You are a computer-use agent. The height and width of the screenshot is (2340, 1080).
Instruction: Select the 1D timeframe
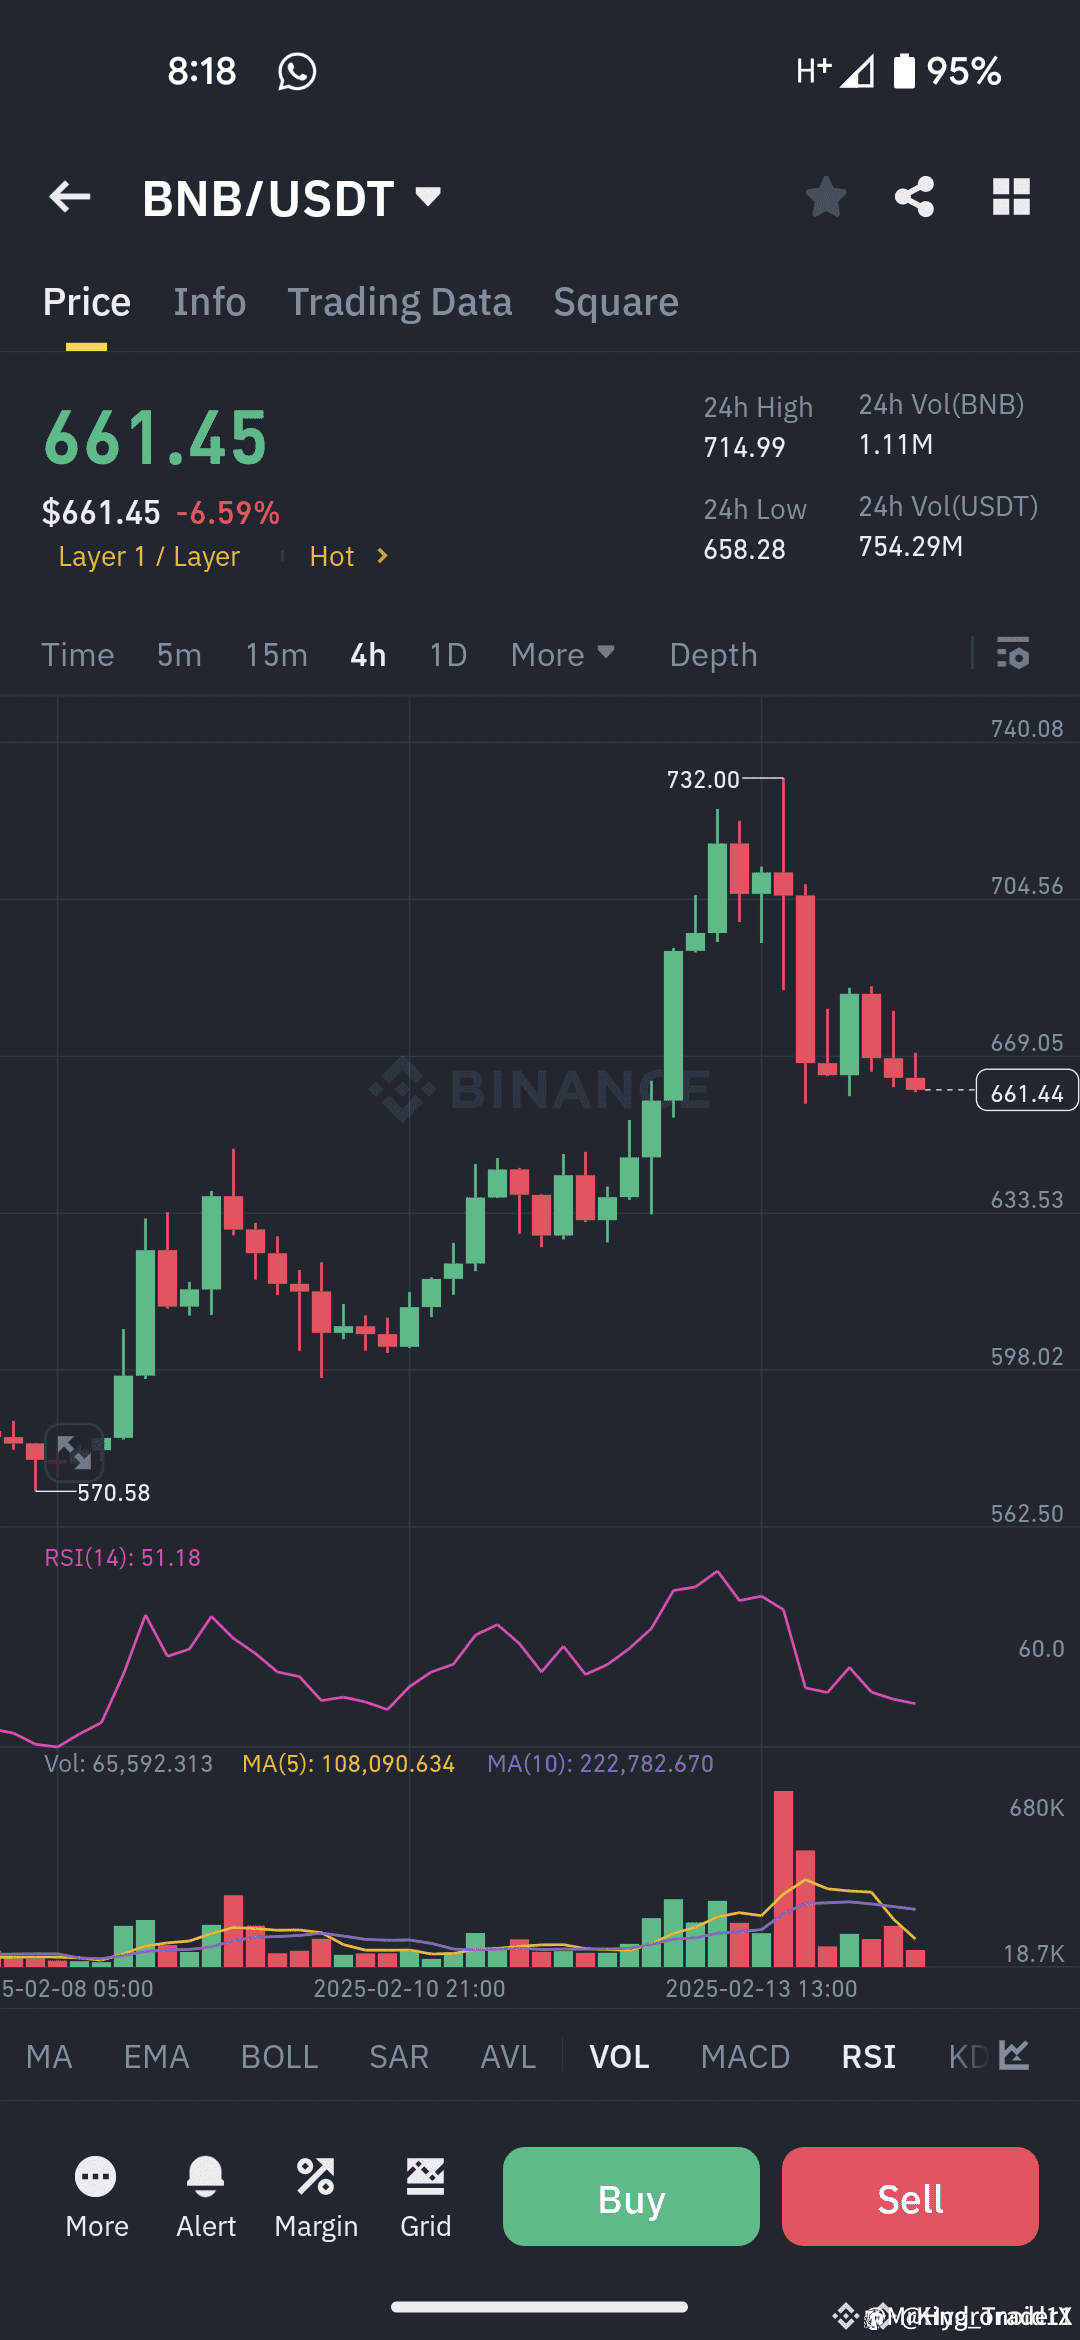click(x=448, y=655)
